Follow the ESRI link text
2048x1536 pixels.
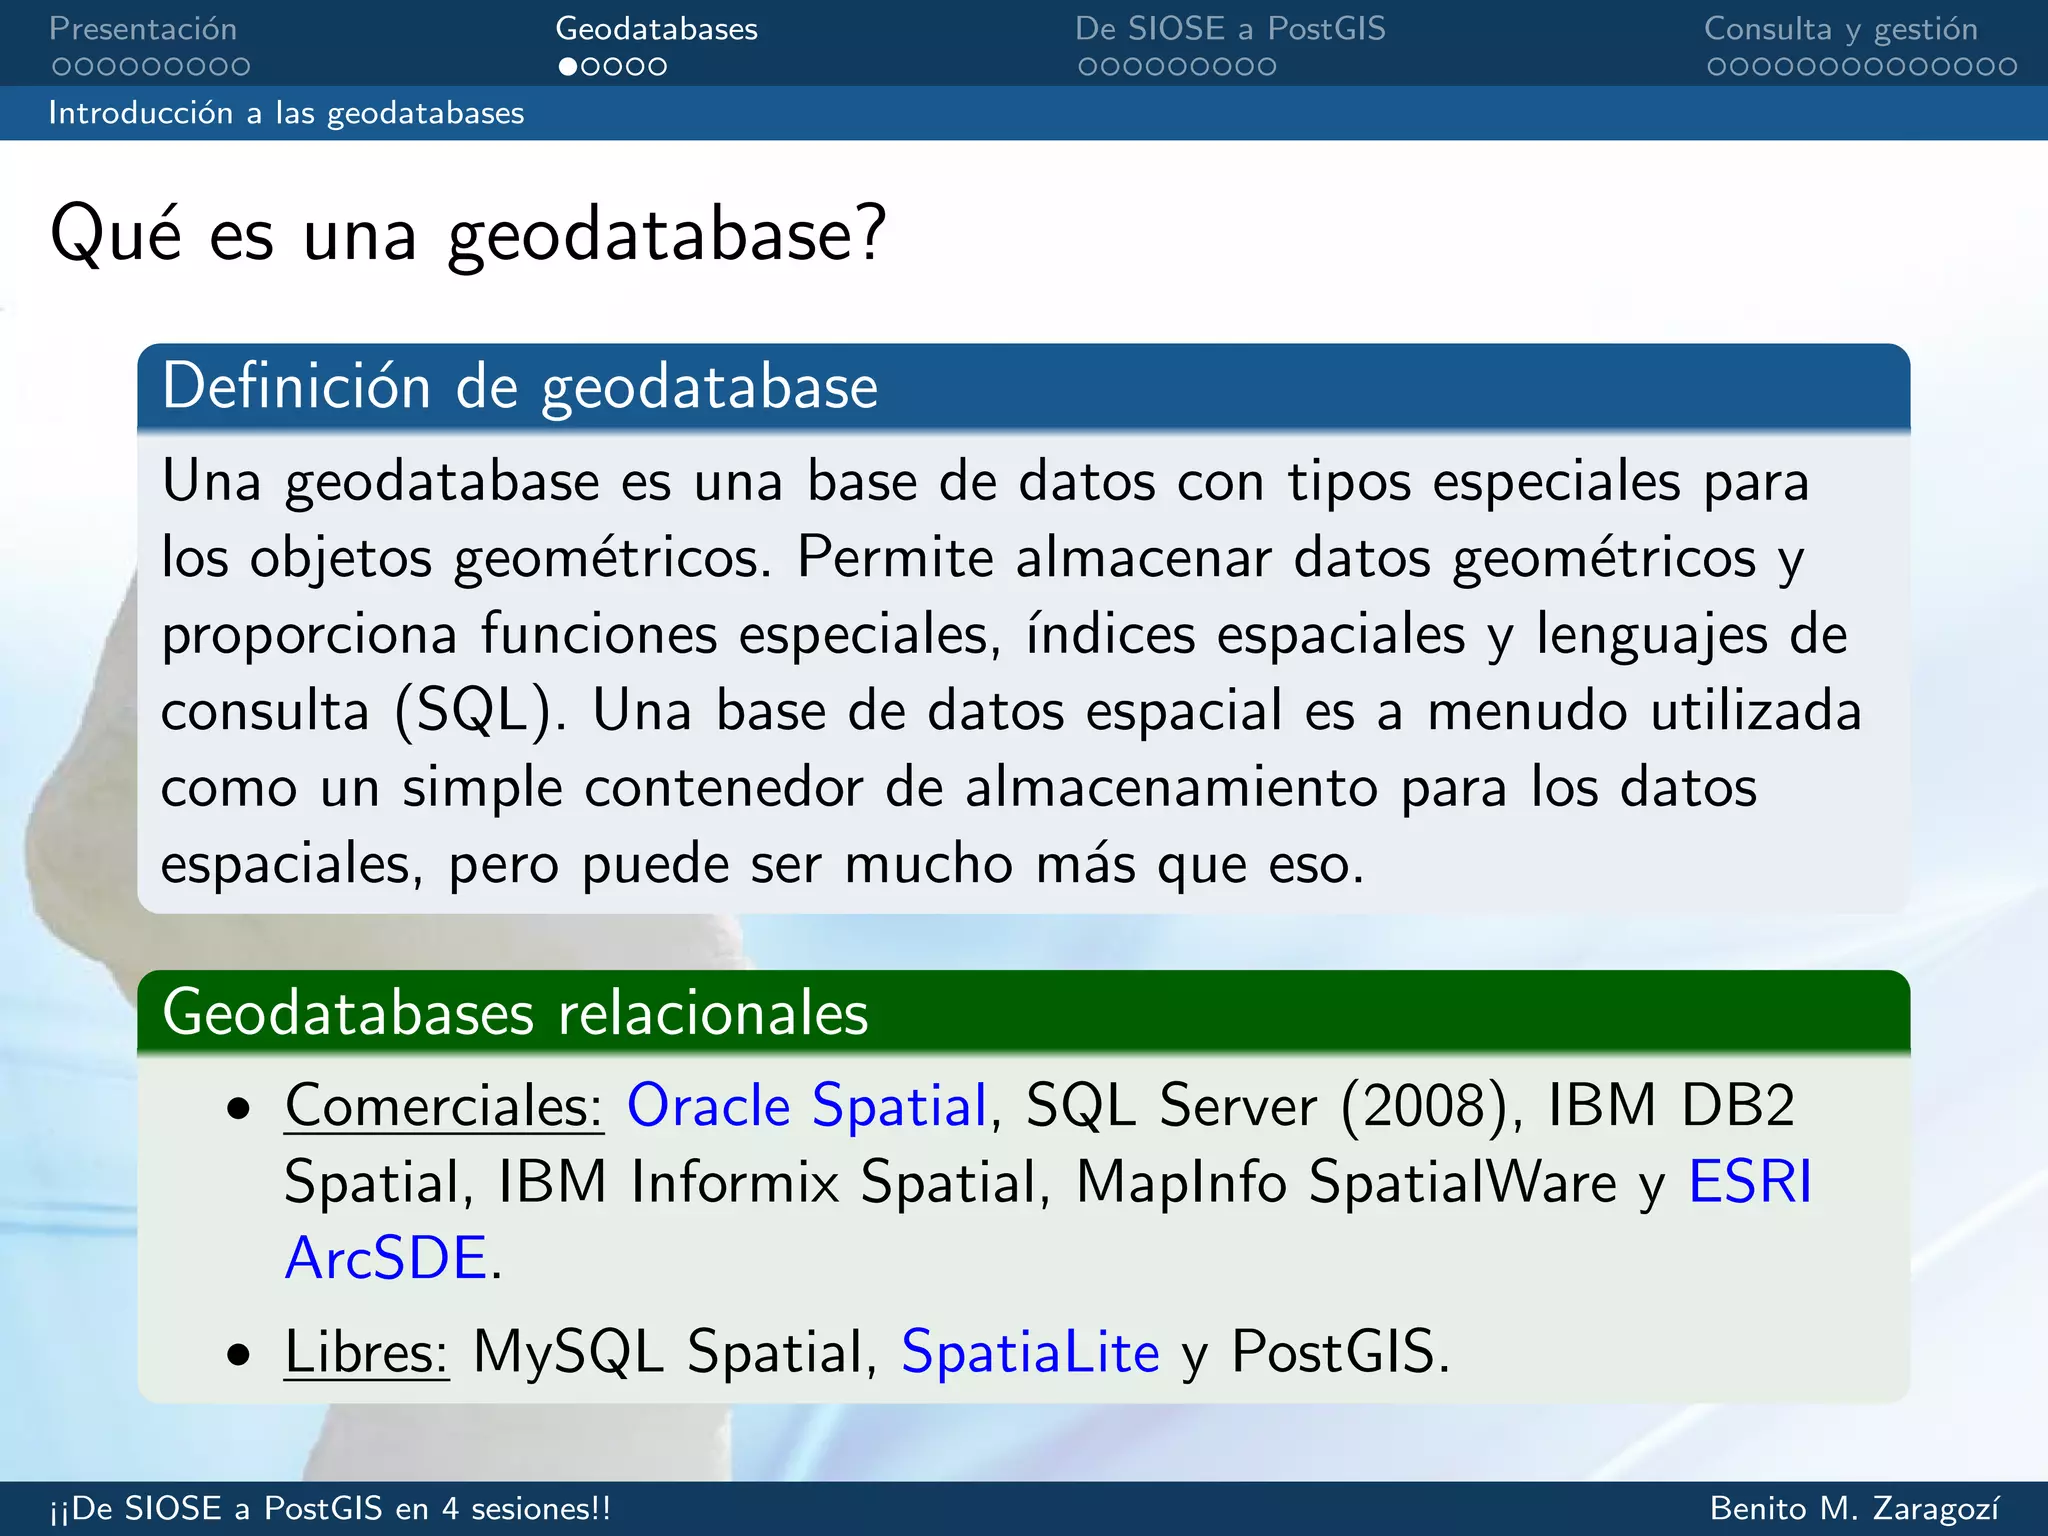tap(1750, 1182)
